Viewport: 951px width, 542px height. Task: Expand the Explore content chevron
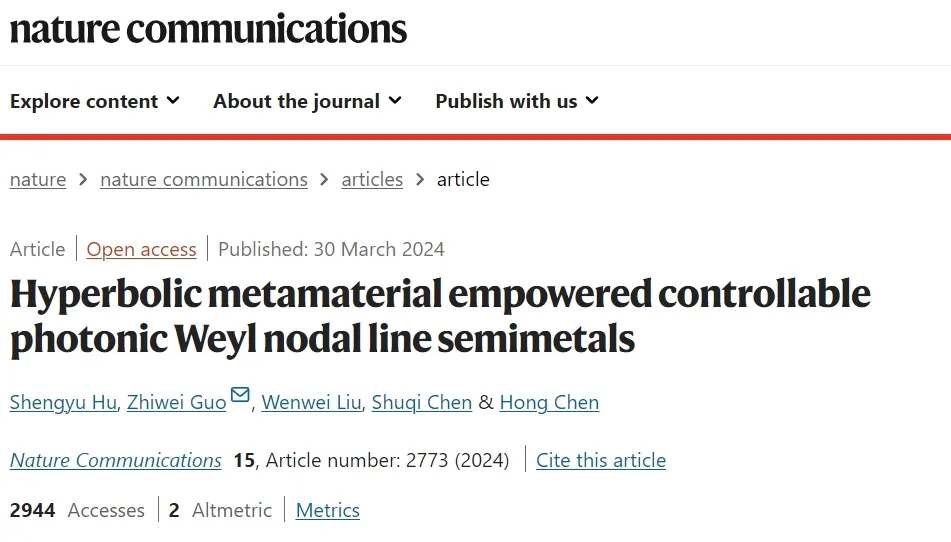173,100
